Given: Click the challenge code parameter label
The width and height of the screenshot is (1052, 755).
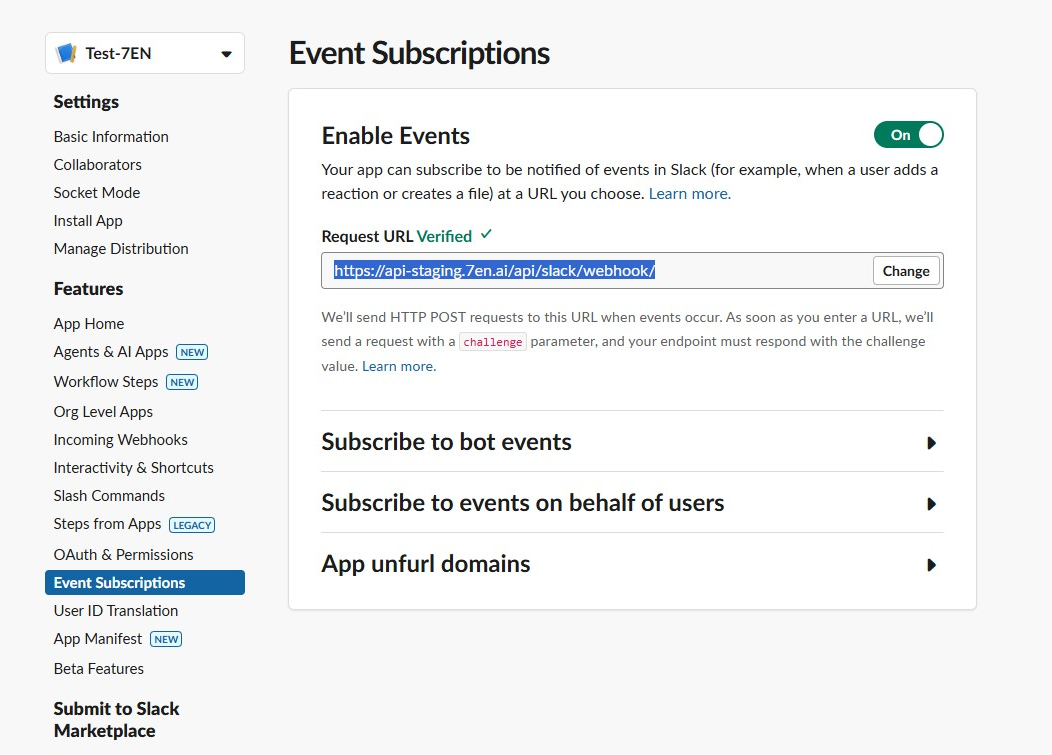Looking at the screenshot, I should coord(492,342).
